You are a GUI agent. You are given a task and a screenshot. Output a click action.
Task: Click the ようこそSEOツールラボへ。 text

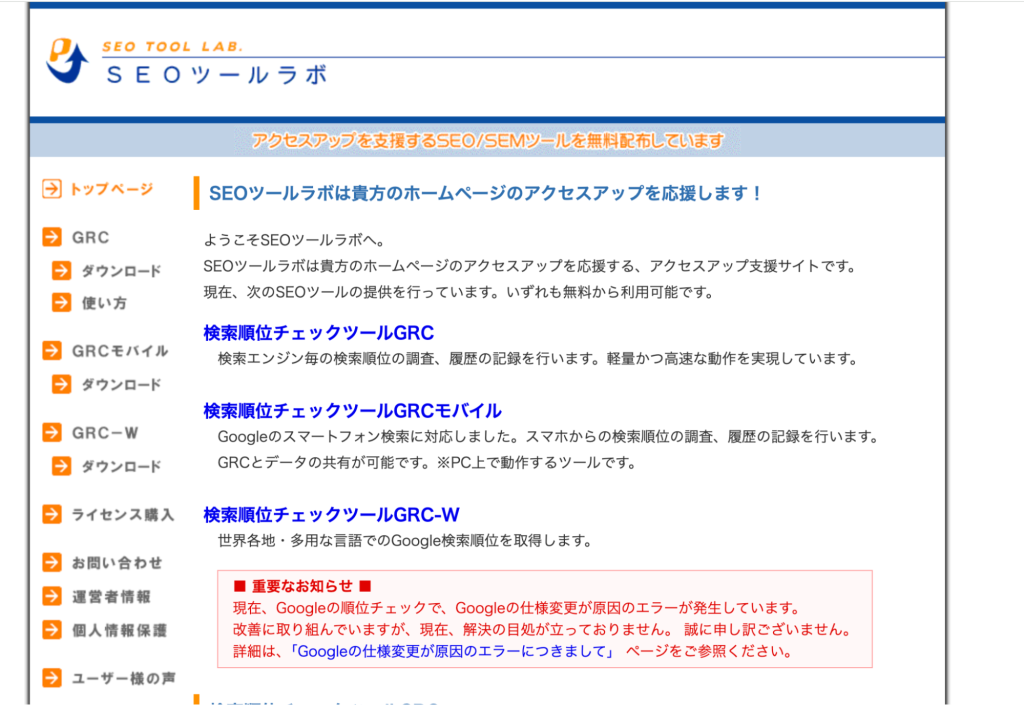[x=295, y=240]
